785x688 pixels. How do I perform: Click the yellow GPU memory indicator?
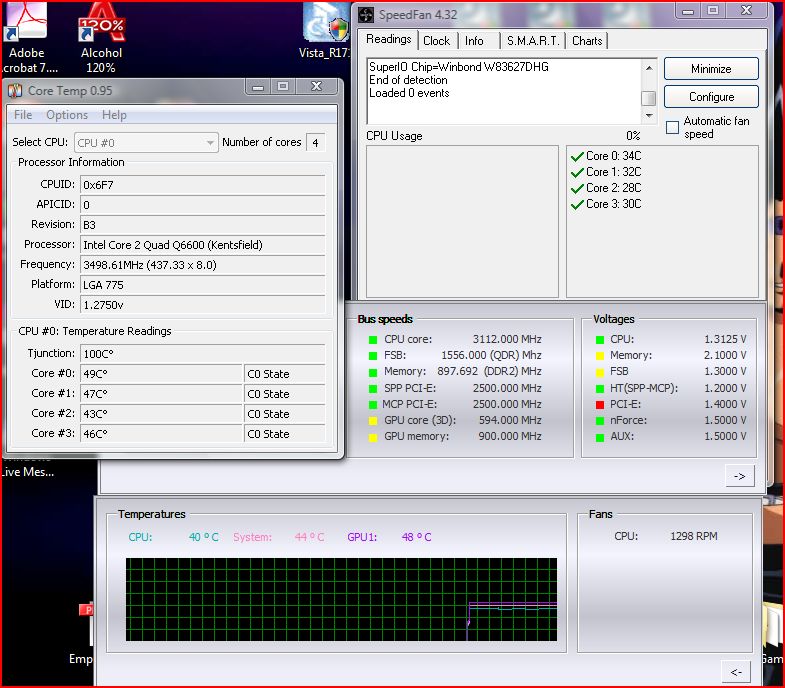[x=372, y=437]
